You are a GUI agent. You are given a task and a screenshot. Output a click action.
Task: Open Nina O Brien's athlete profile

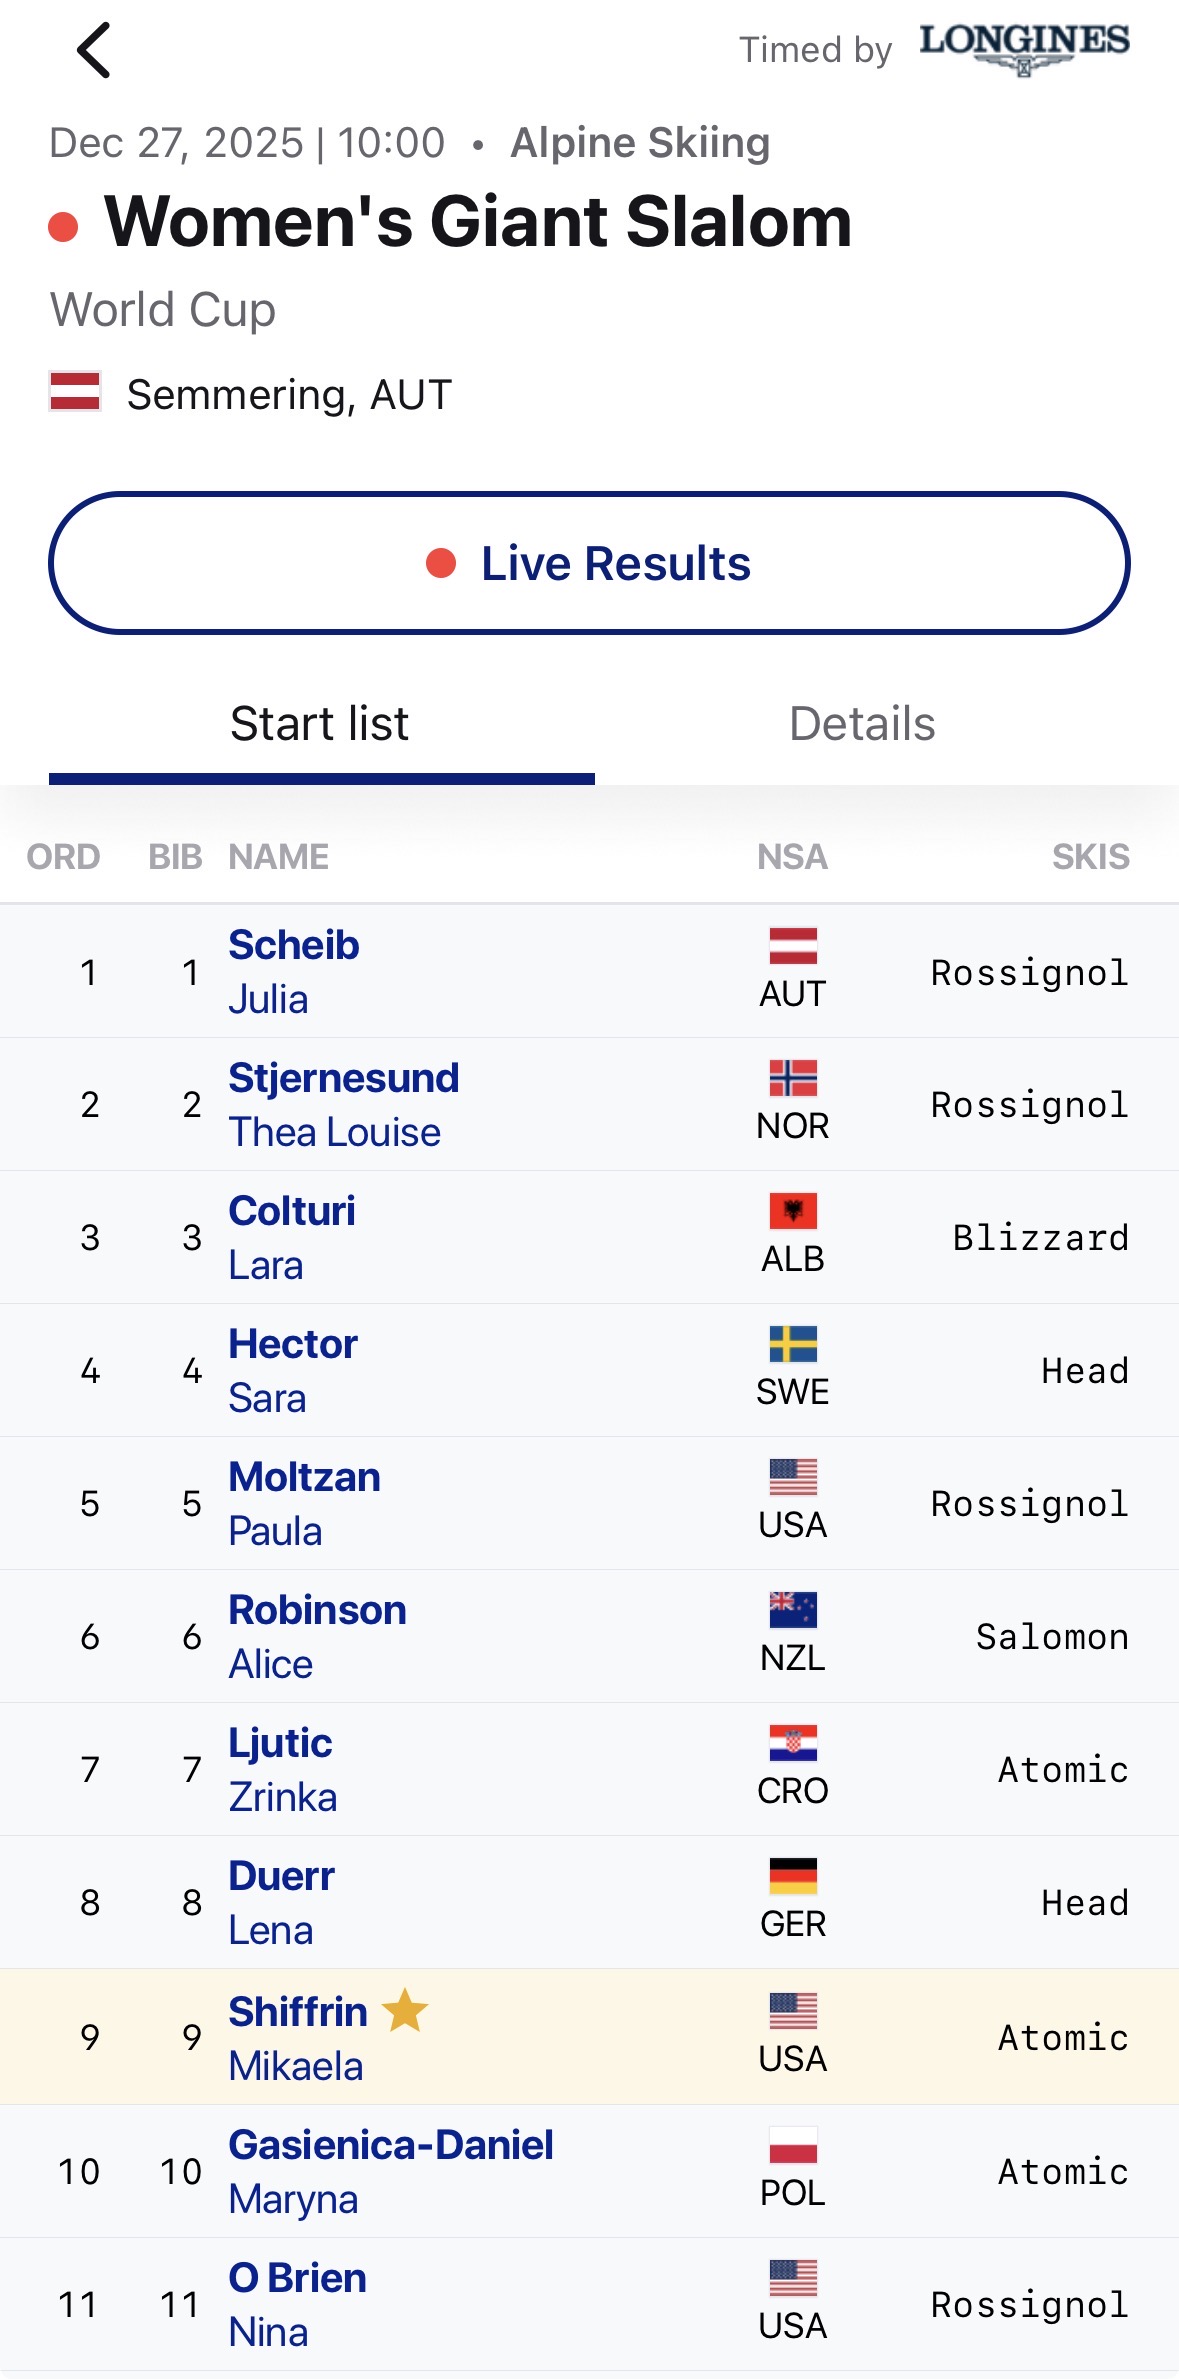pyautogui.click(x=297, y=2304)
